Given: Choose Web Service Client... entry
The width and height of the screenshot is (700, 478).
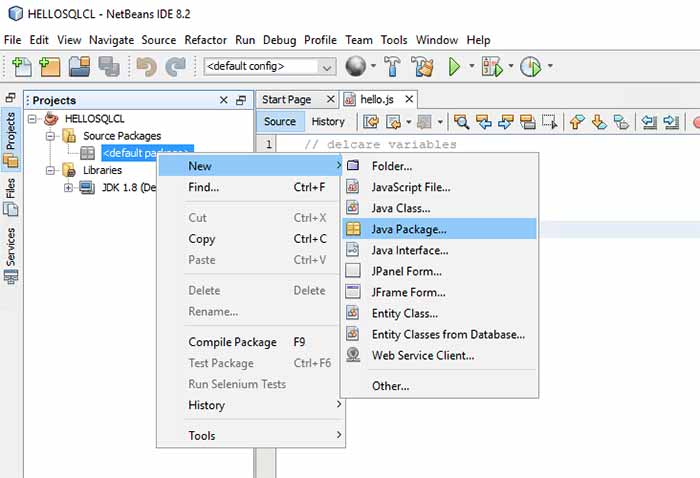Looking at the screenshot, I should (x=439, y=355).
